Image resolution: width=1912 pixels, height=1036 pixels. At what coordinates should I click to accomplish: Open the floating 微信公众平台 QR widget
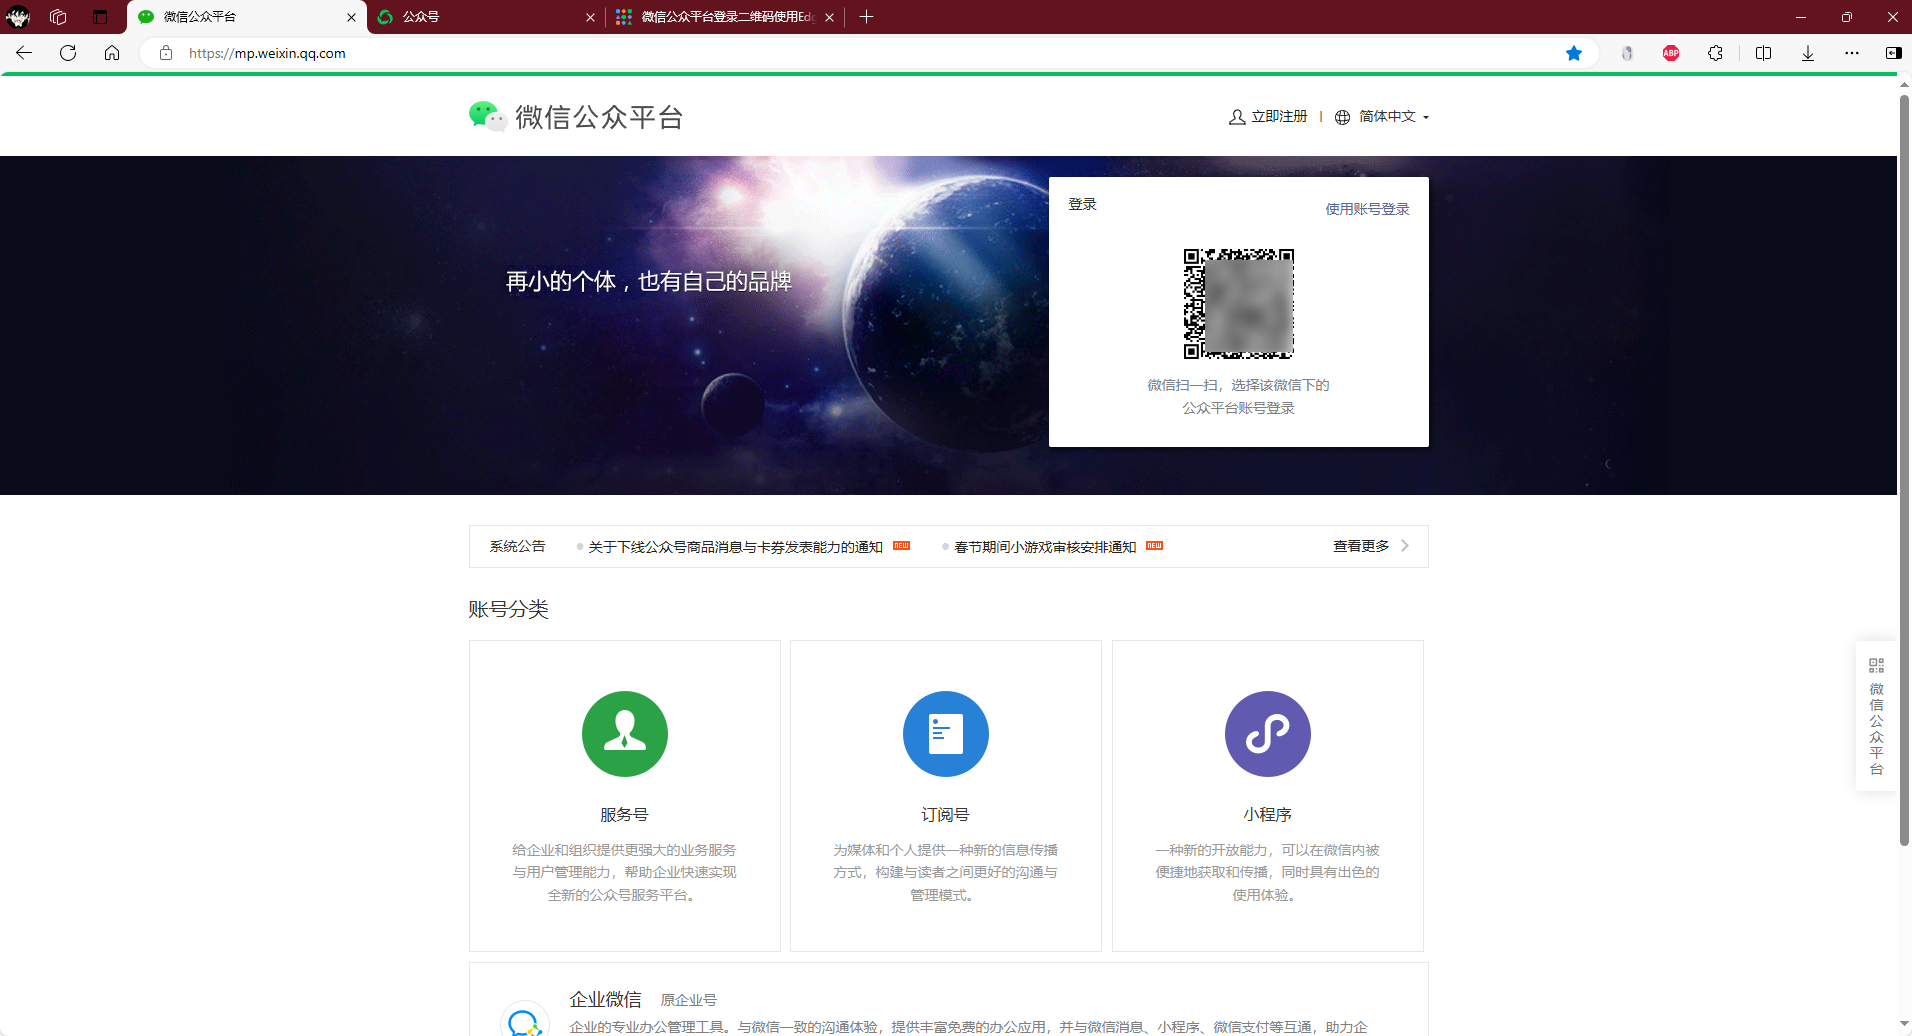tap(1876, 716)
